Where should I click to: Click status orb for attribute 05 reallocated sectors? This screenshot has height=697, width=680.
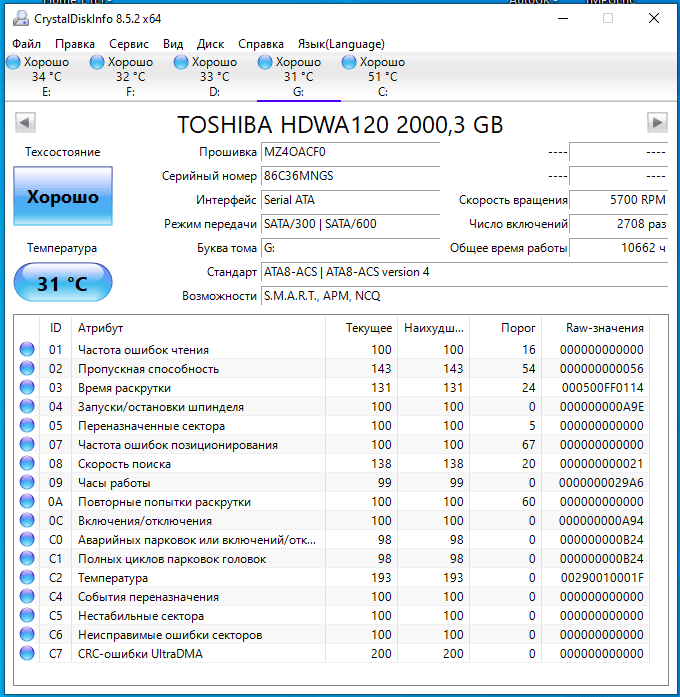tap(27, 426)
